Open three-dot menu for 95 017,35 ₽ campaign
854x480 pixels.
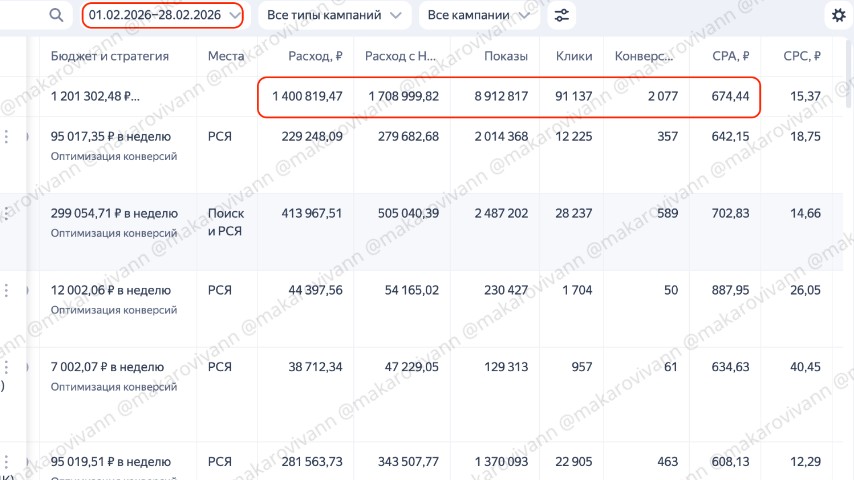pyautogui.click(x=8, y=137)
